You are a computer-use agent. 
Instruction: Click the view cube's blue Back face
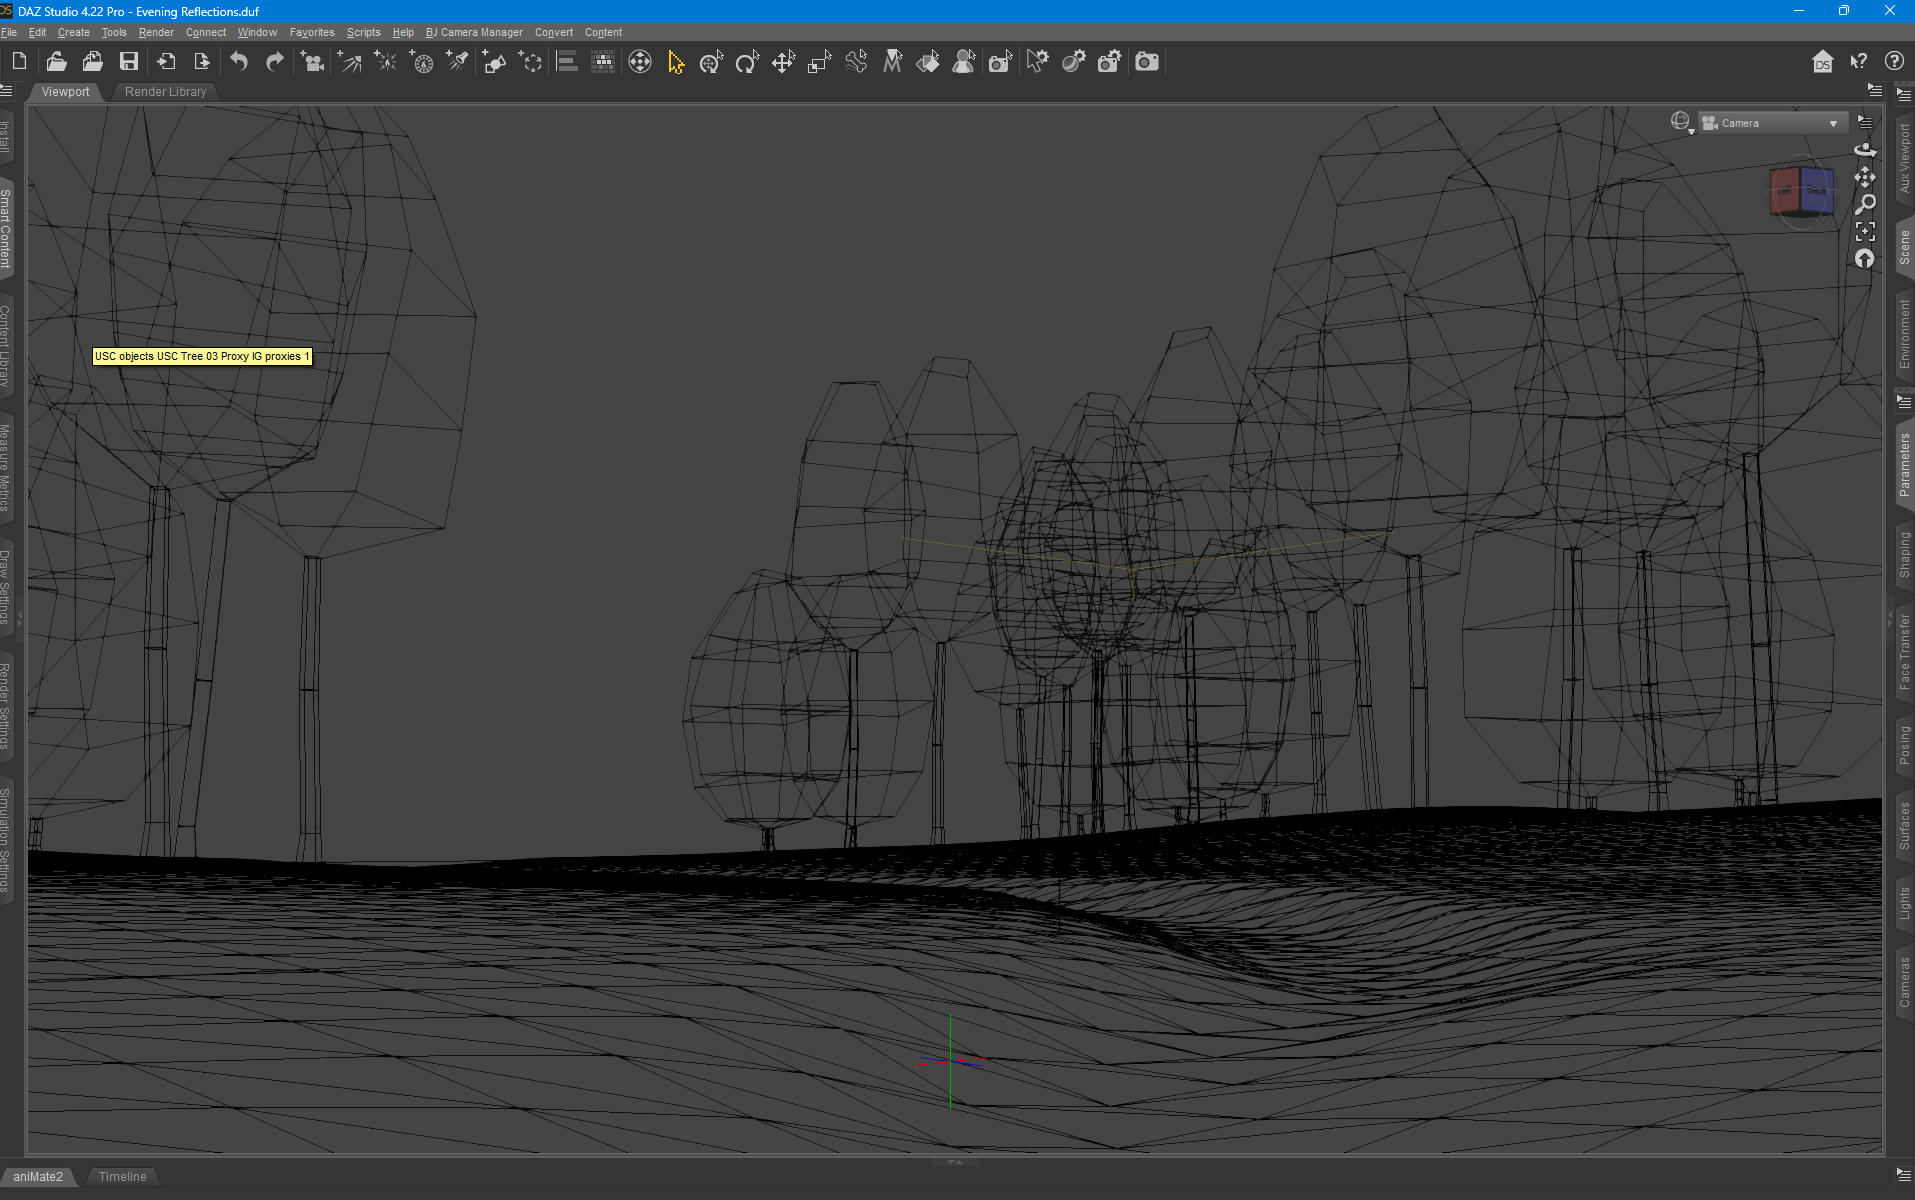click(x=1818, y=190)
